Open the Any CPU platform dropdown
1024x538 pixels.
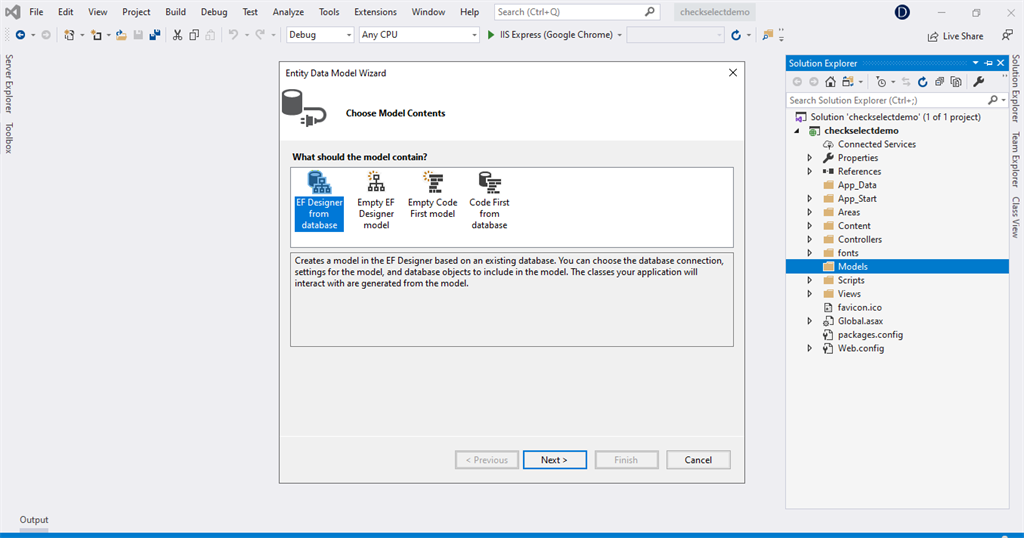click(419, 35)
